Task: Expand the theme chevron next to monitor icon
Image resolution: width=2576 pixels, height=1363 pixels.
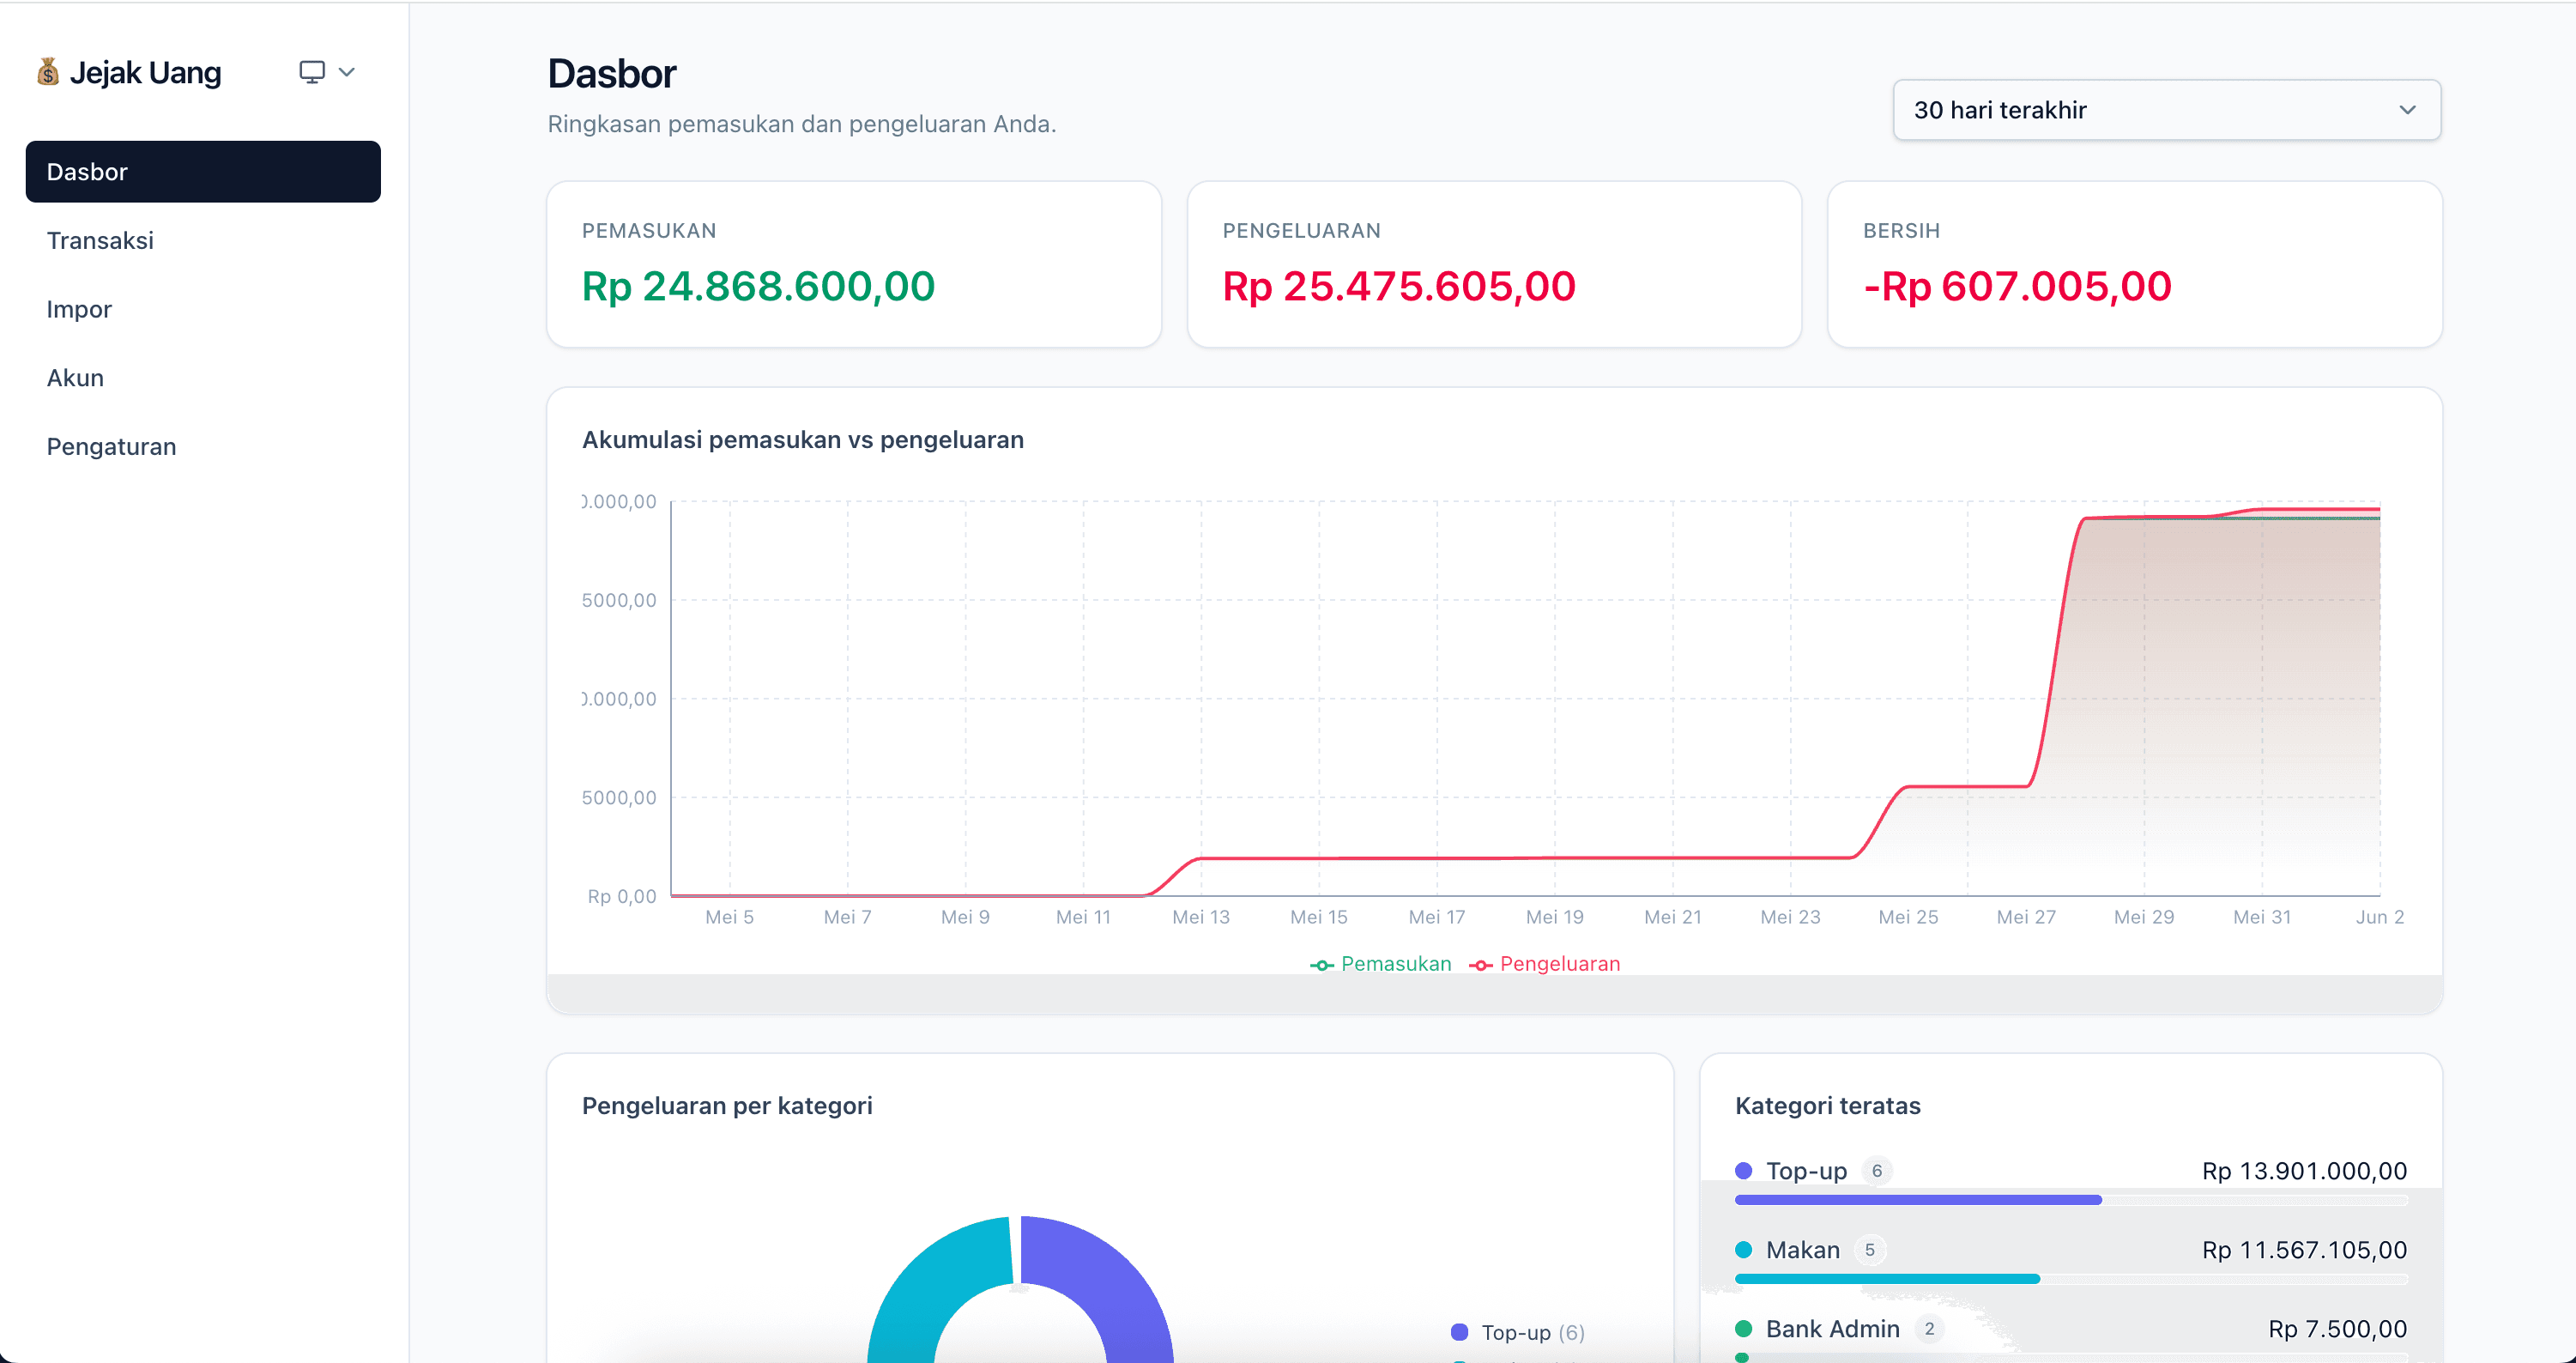Action: coord(347,72)
